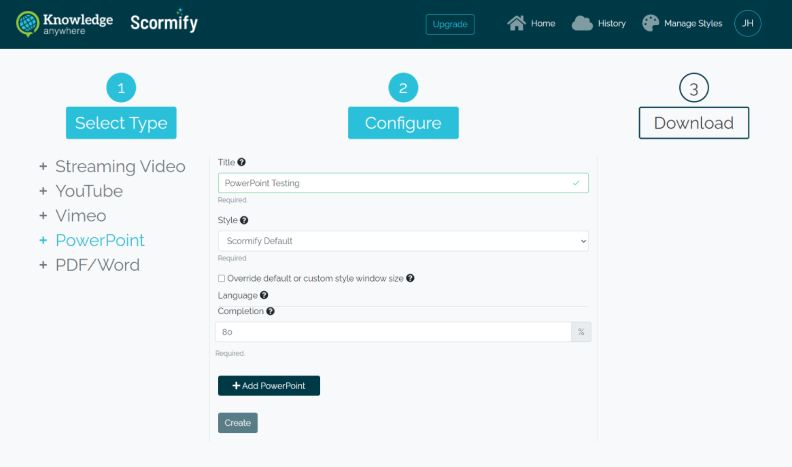Click the Knowledge Anywhere globe logo
792x467 pixels.
tap(27, 24)
